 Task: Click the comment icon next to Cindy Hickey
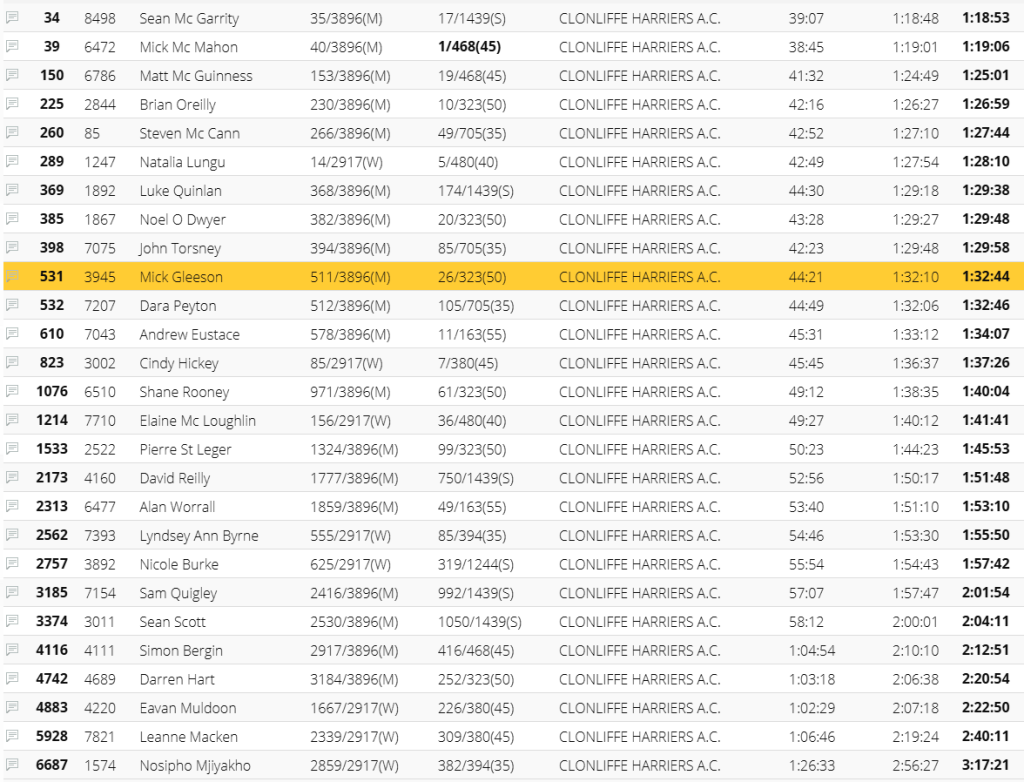(12, 363)
